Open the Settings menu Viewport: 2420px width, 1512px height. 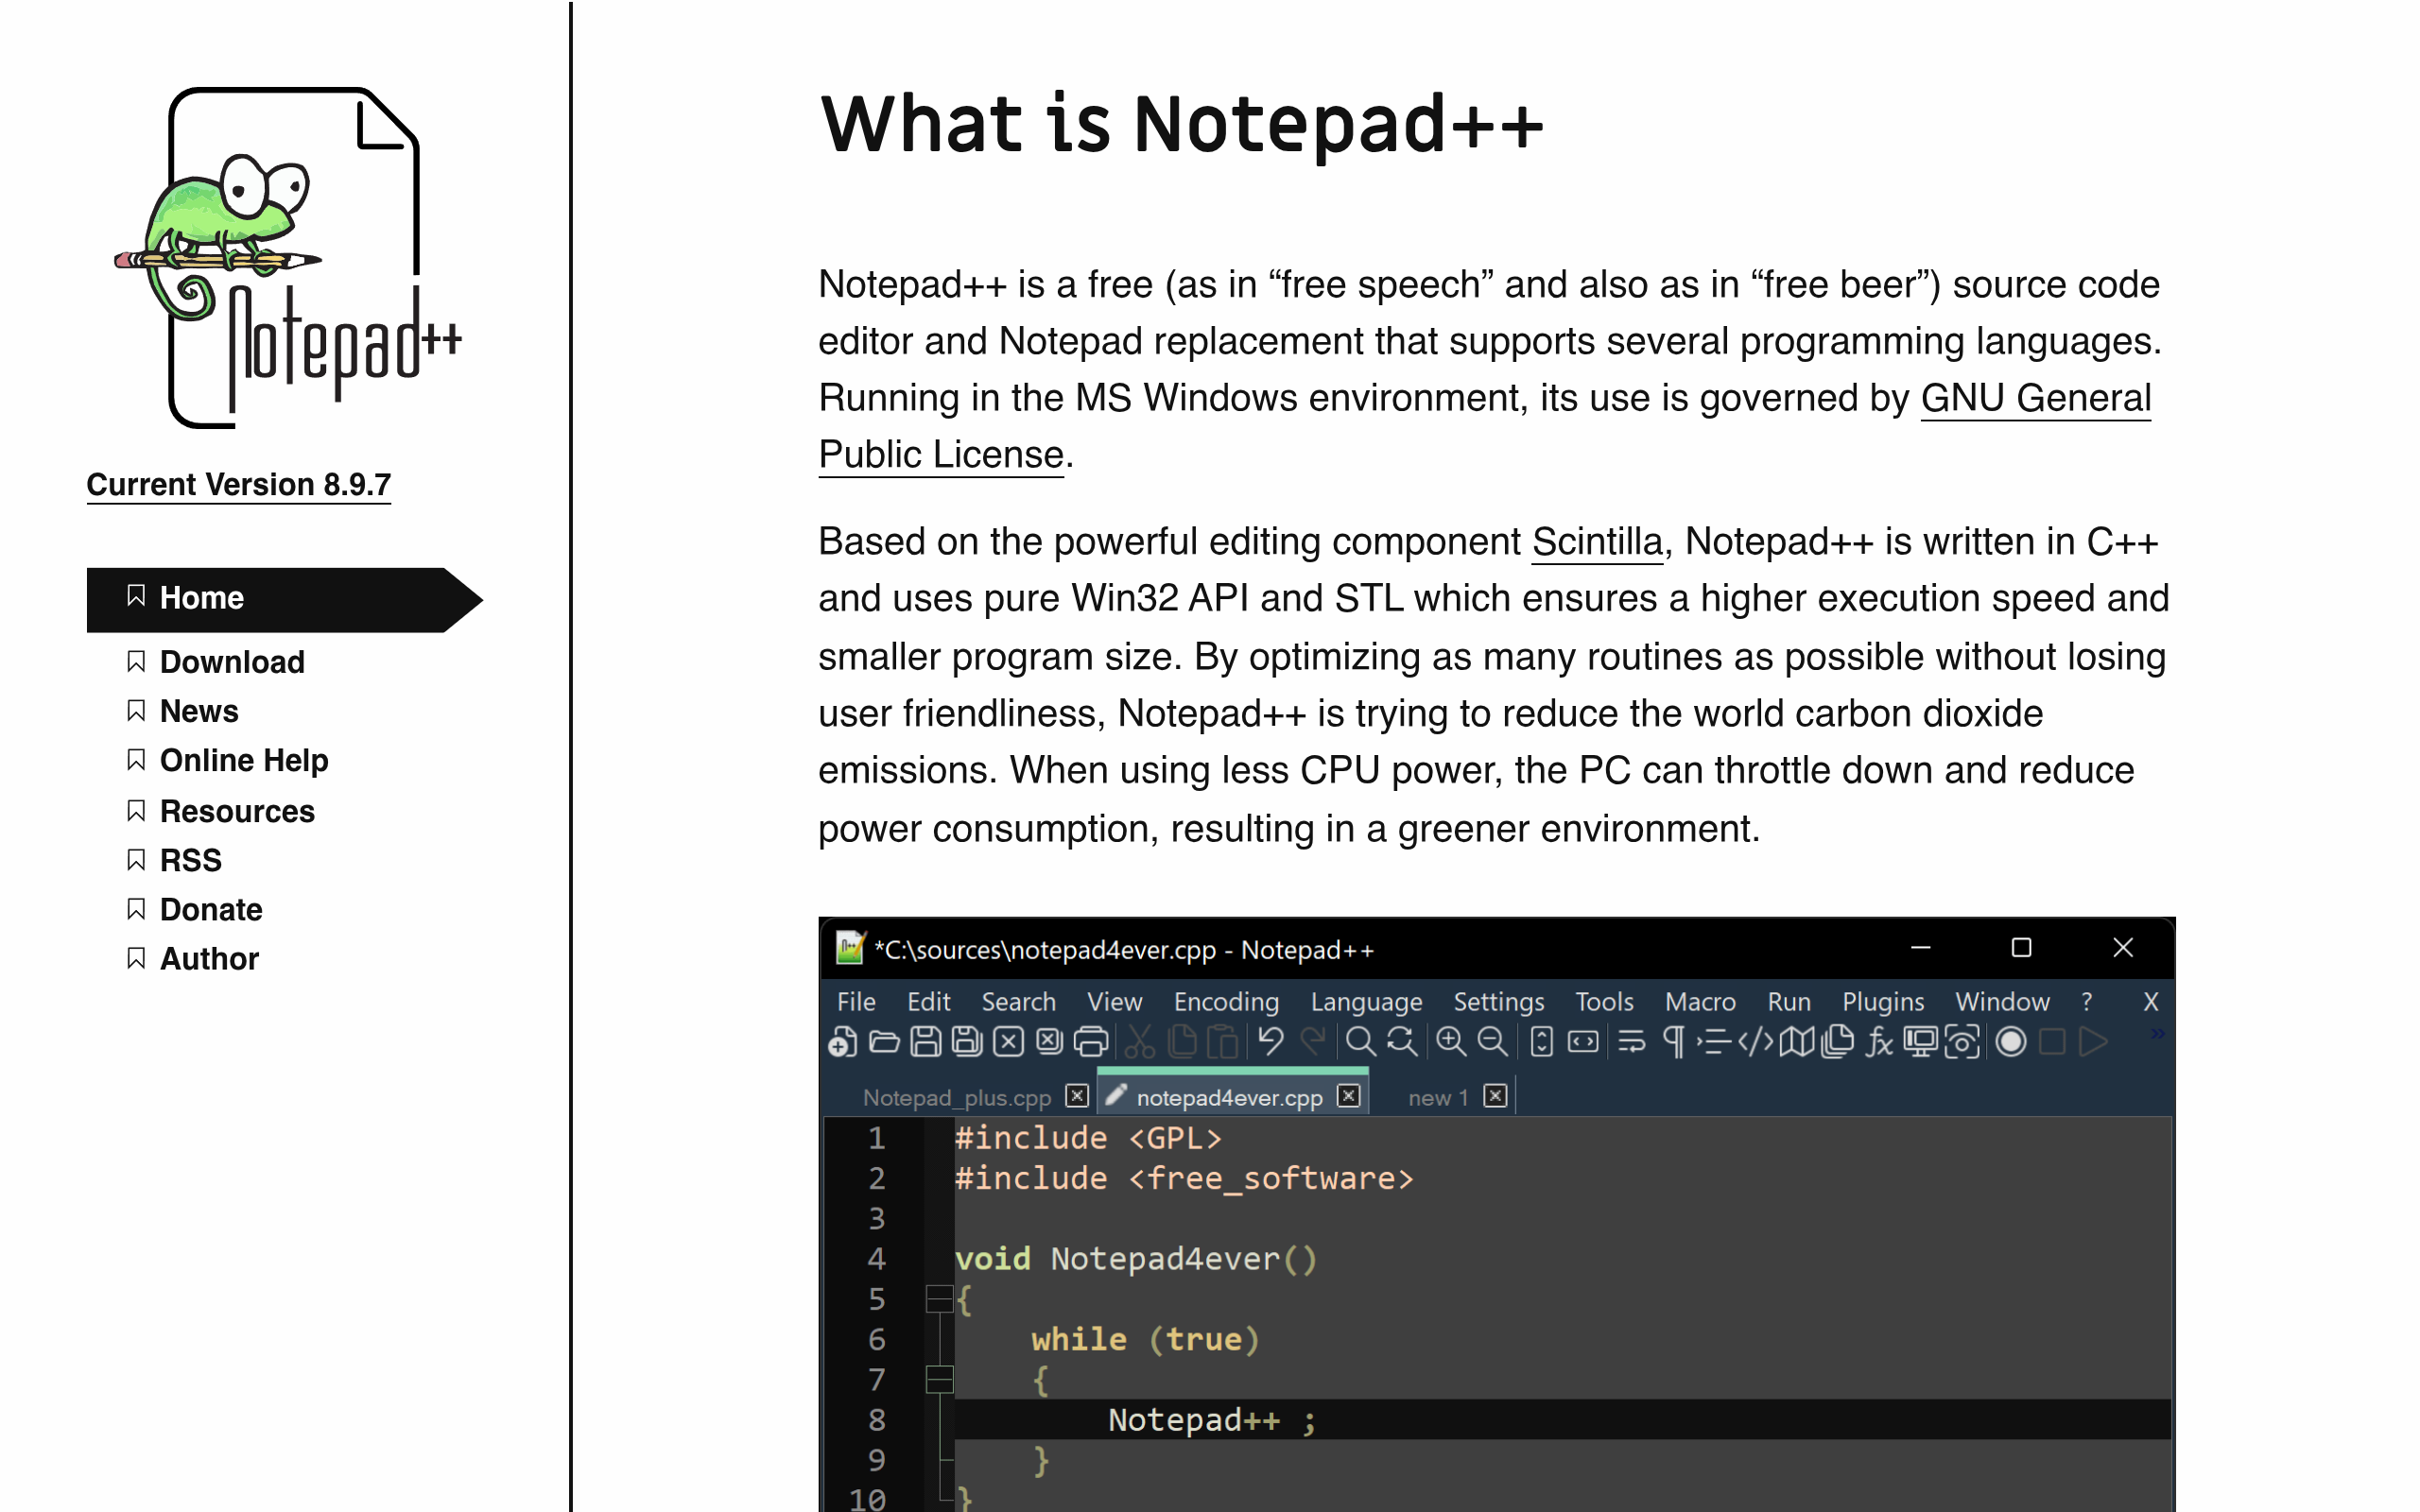point(1498,1002)
